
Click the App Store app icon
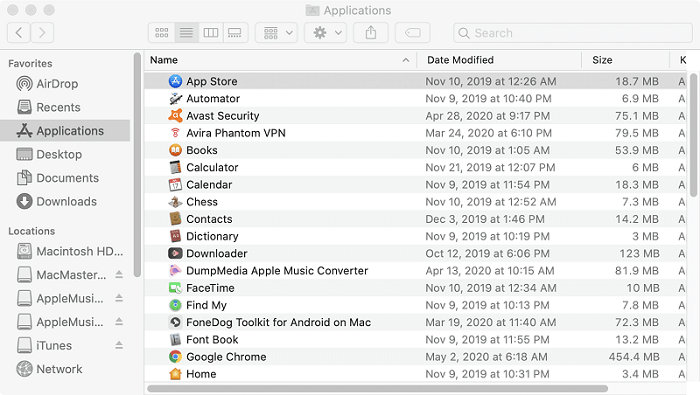(x=175, y=81)
